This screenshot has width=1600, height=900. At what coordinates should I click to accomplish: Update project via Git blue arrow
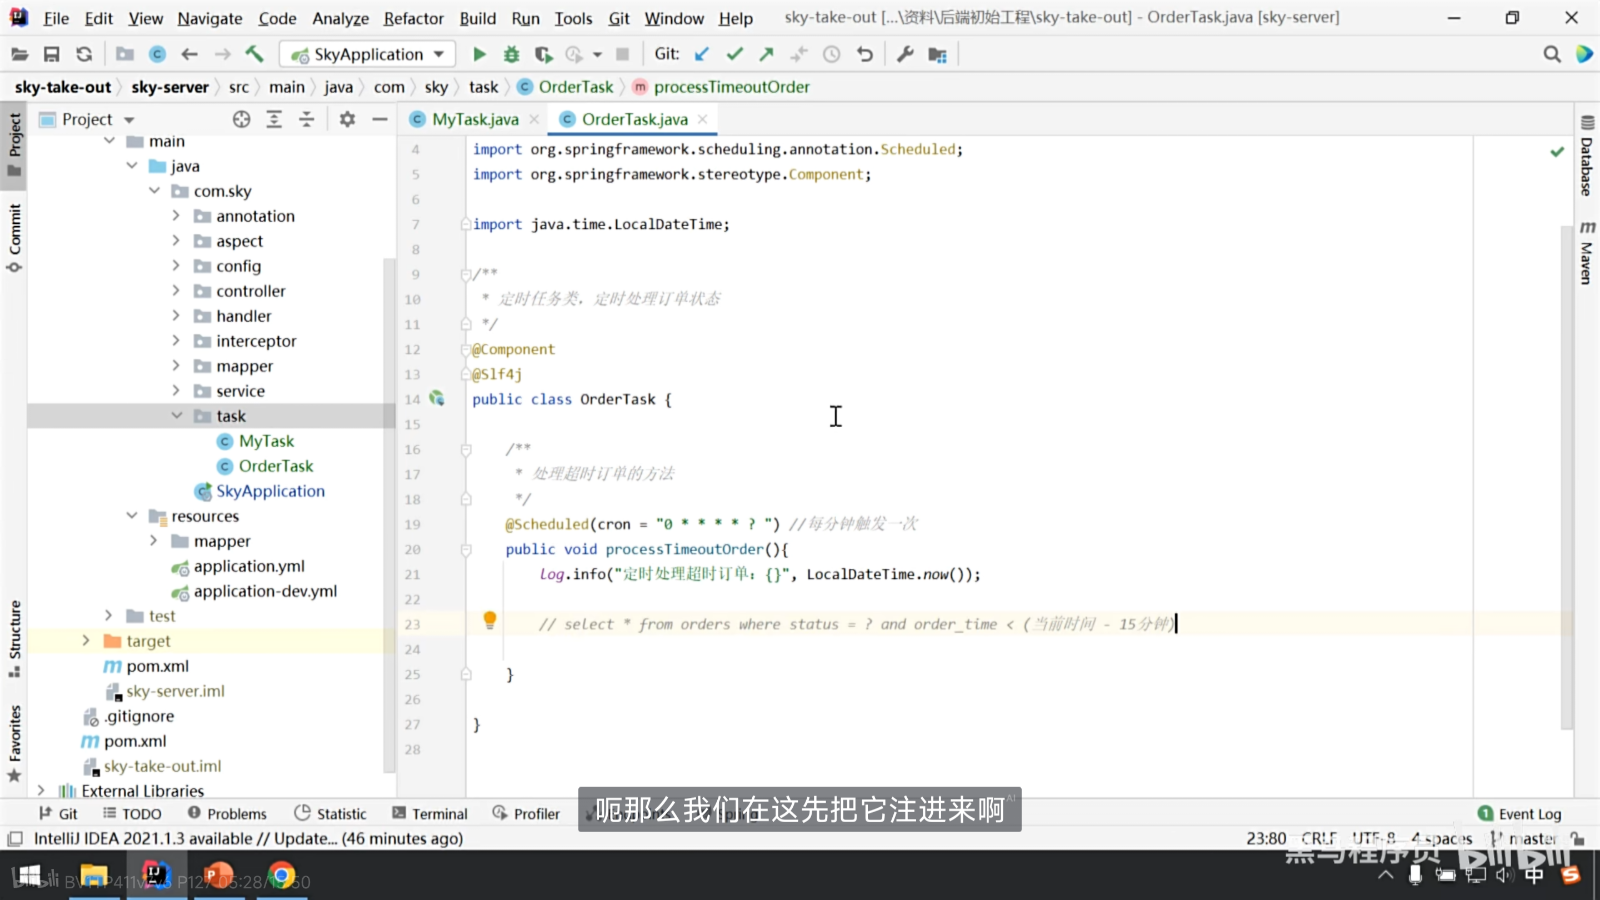[702, 54]
